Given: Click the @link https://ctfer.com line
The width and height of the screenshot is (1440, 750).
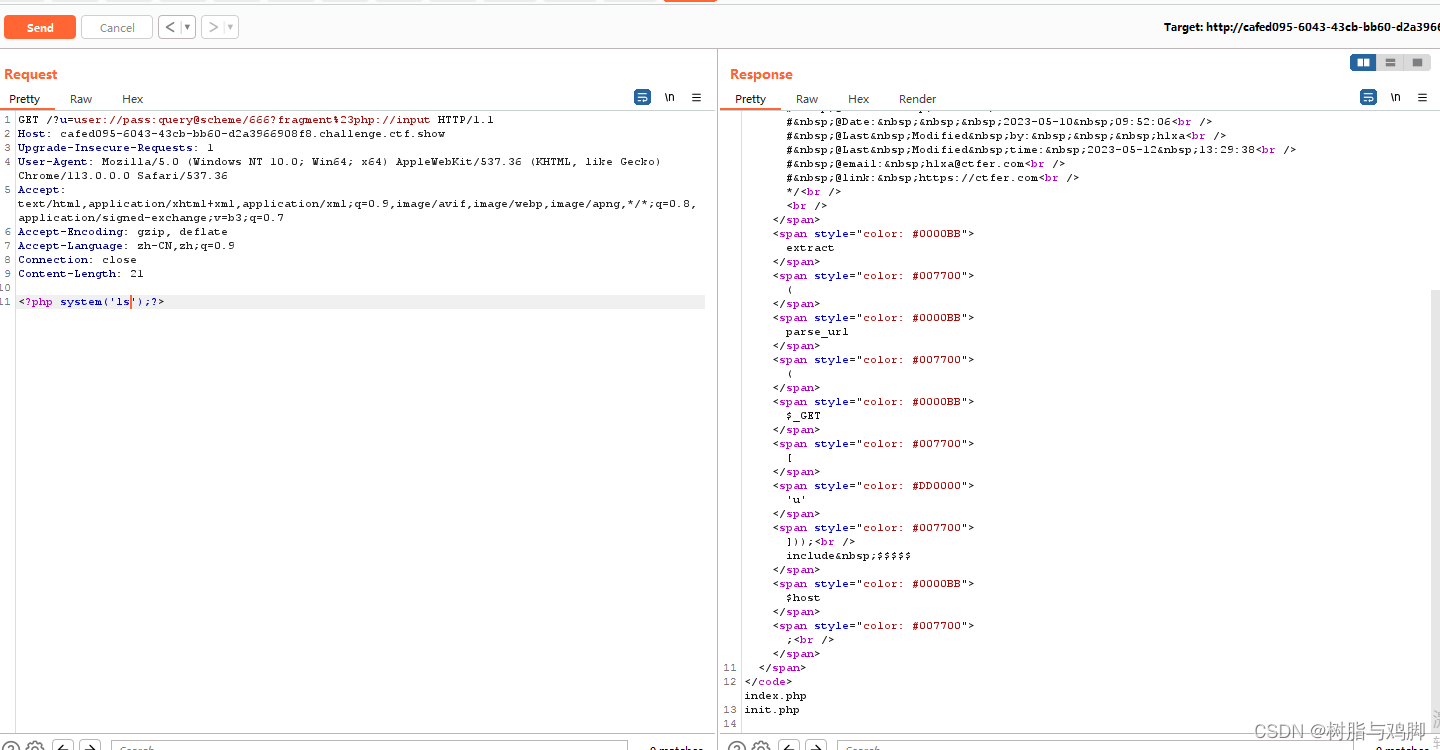Looking at the screenshot, I should [x=933, y=178].
